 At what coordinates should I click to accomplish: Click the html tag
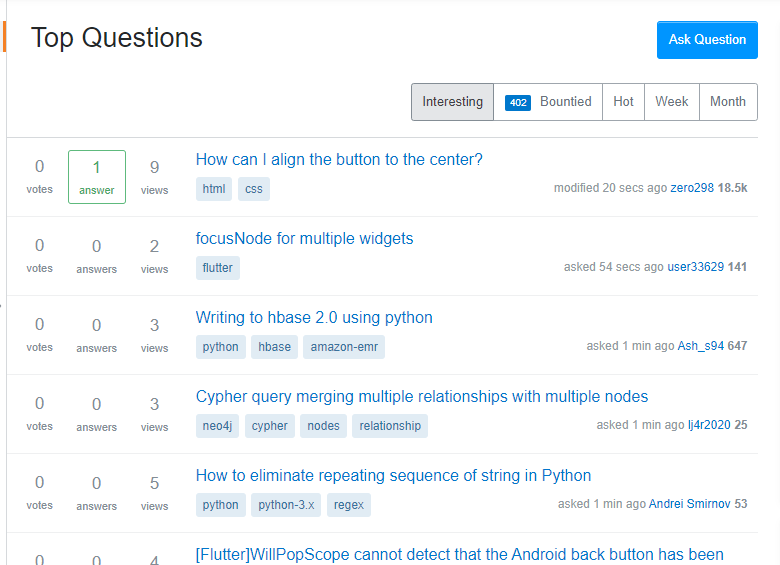214,189
